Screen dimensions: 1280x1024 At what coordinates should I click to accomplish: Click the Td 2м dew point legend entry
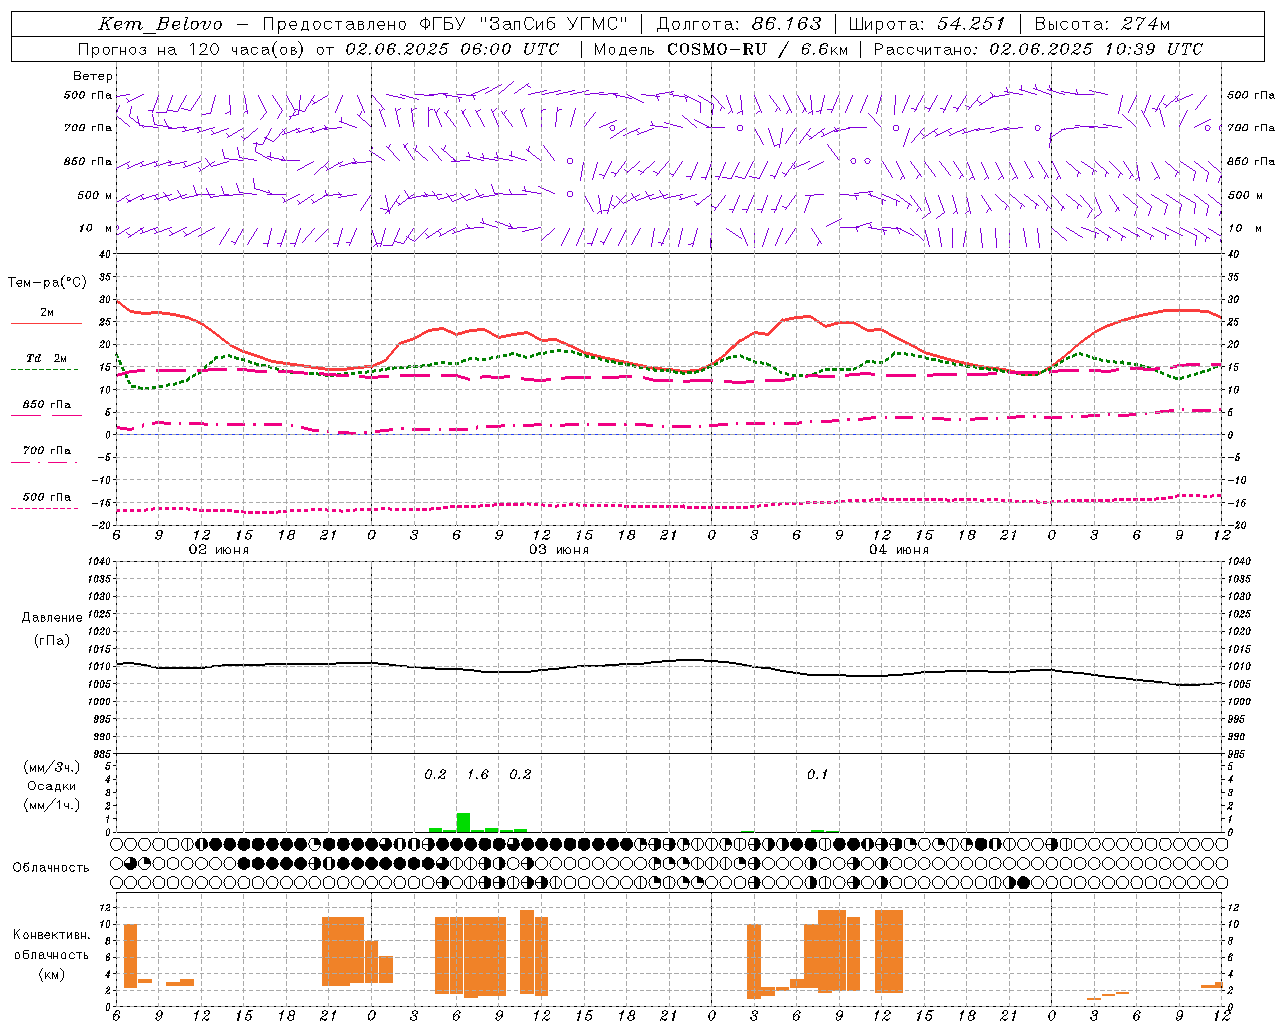click(47, 358)
